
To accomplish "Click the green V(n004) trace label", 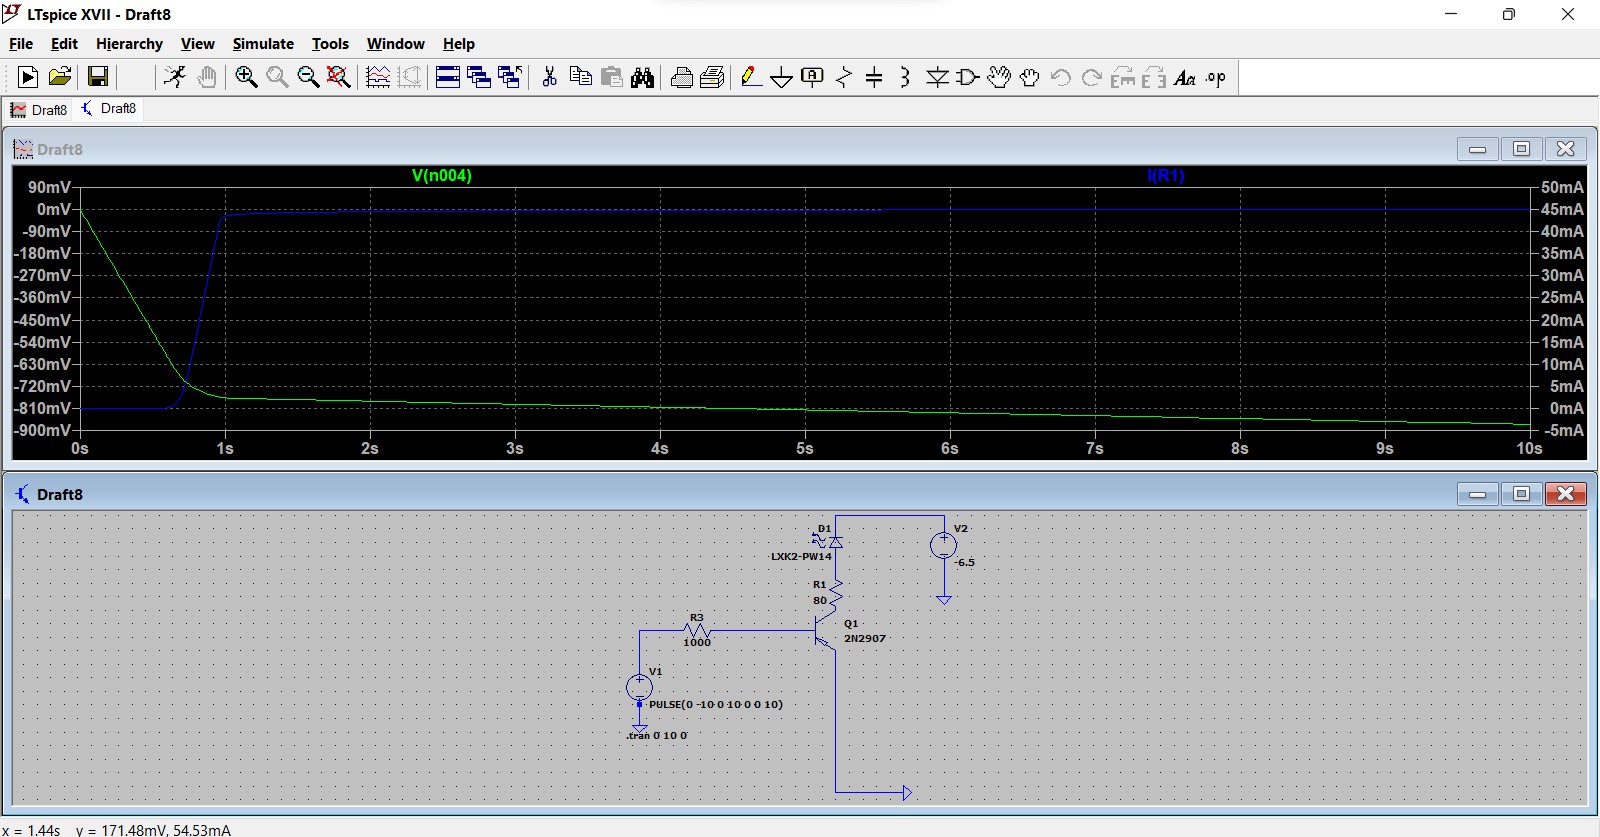I will 442,175.
